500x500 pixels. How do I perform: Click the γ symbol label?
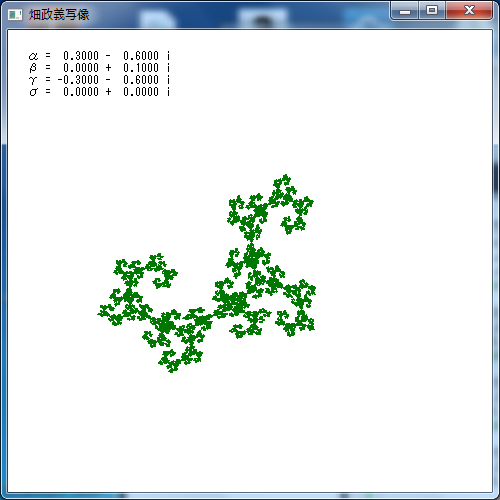tap(33, 80)
